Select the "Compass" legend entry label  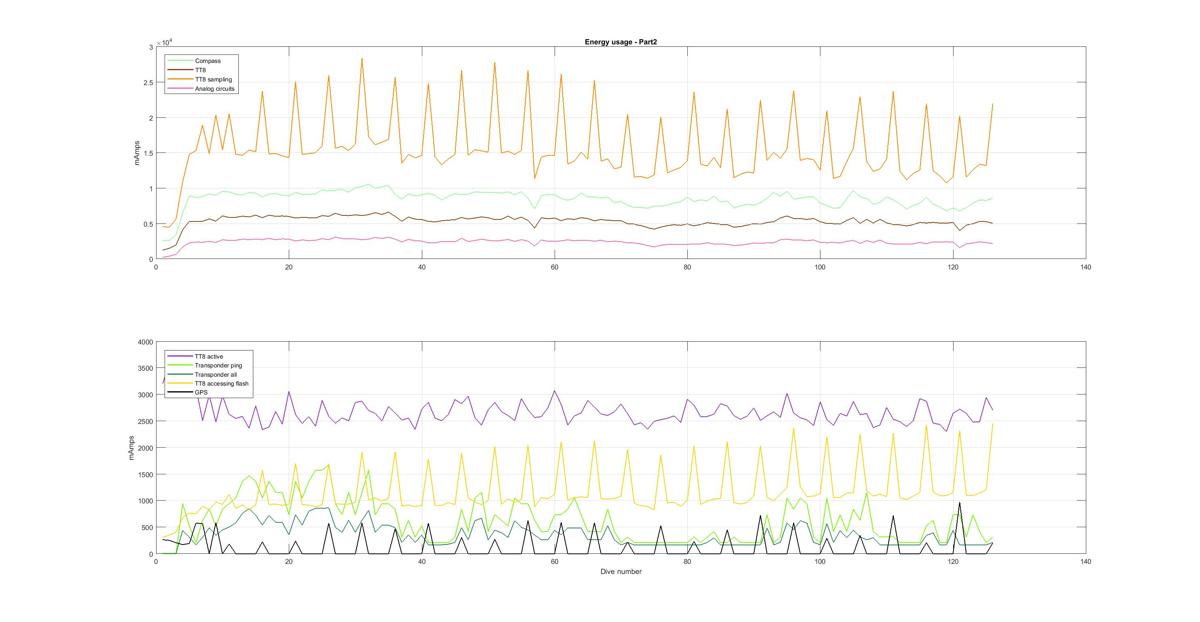click(x=208, y=61)
